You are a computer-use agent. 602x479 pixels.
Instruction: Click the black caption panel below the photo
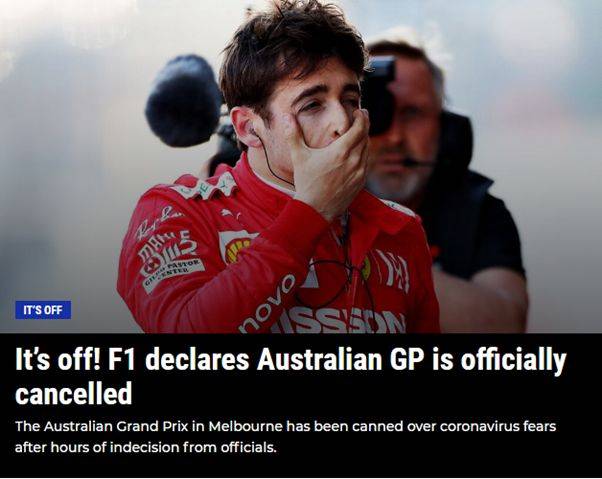coord(301,405)
